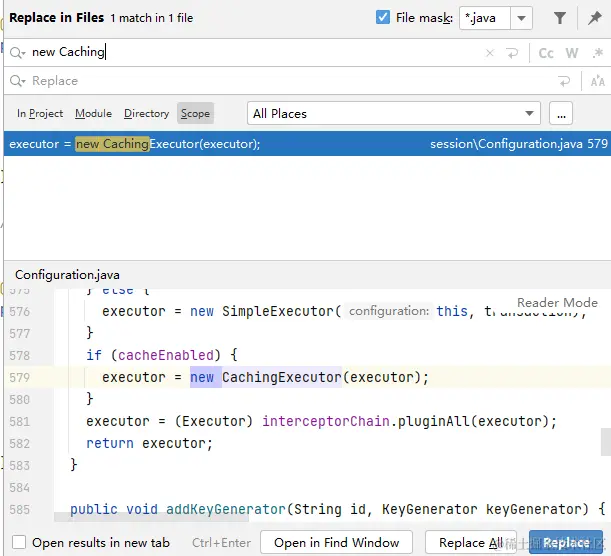Click Reader Mode label in preview
This screenshot has width=611, height=556.
click(557, 302)
